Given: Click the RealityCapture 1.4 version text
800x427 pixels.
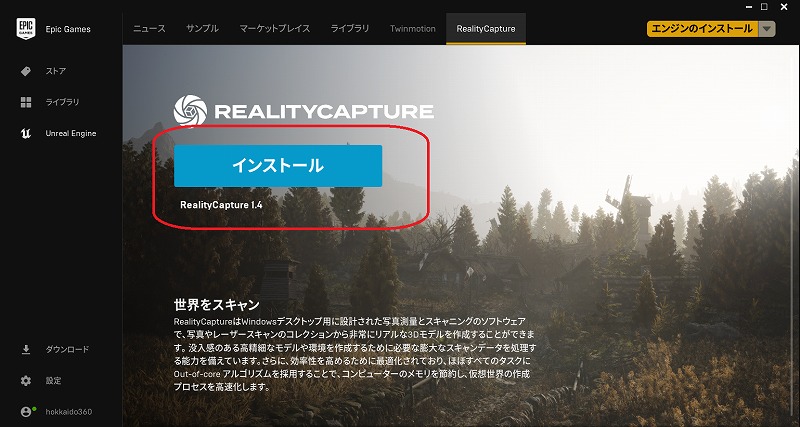Looking at the screenshot, I should tap(221, 205).
